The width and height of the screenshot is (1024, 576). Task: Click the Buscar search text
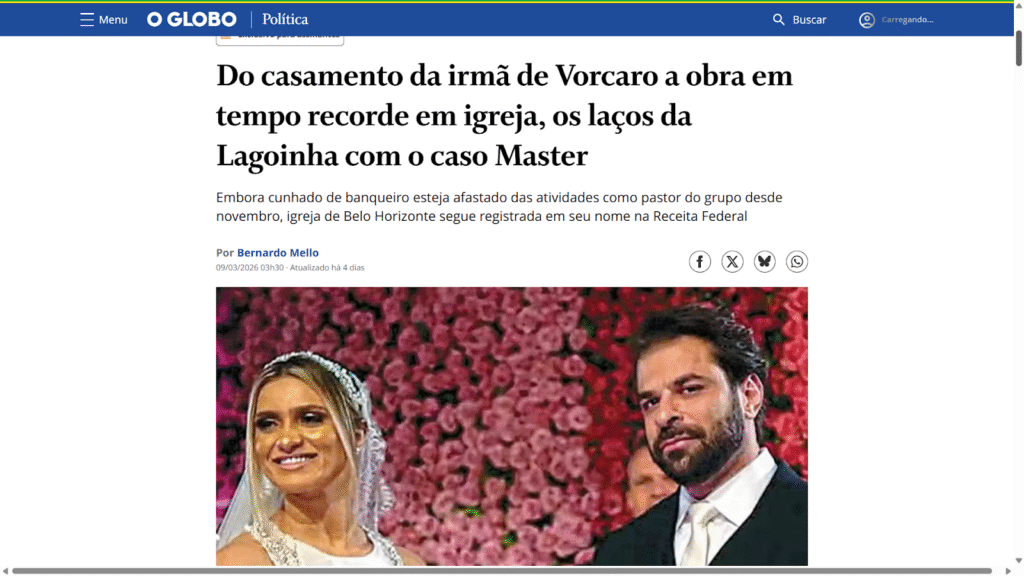(x=809, y=20)
